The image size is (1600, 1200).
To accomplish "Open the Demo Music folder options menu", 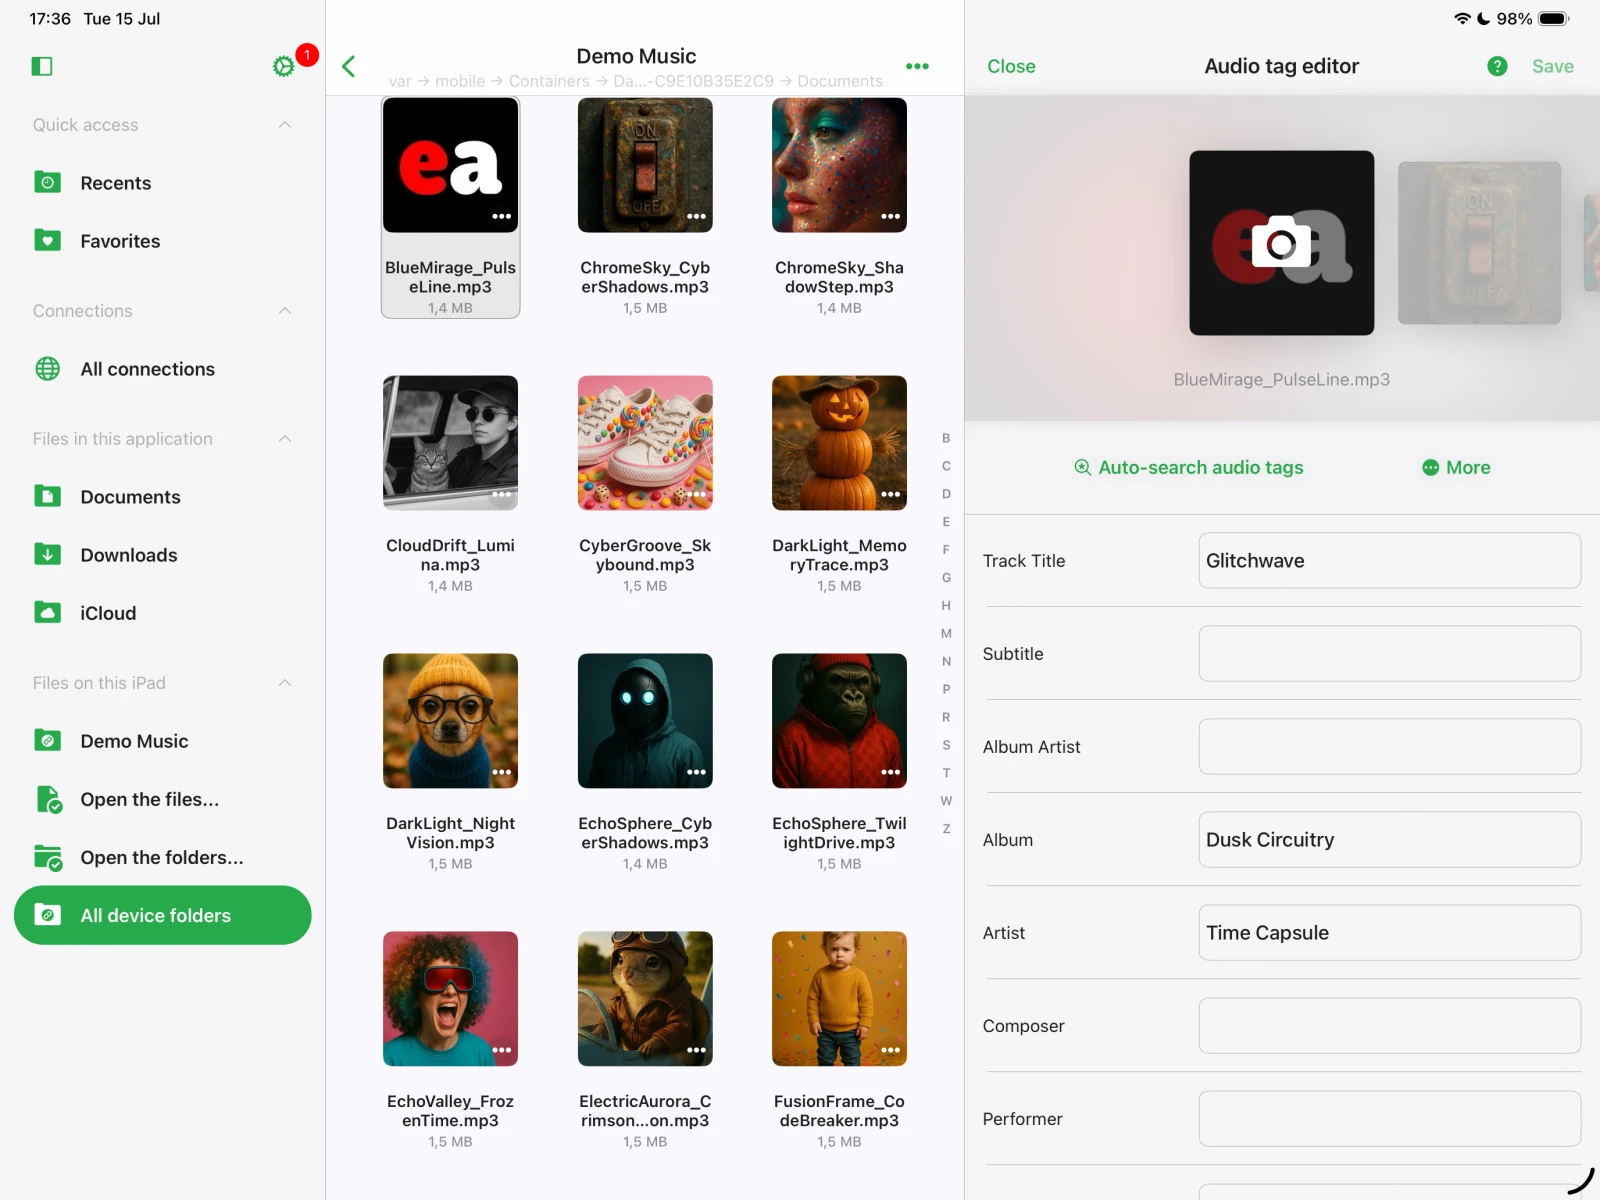I will coord(917,66).
